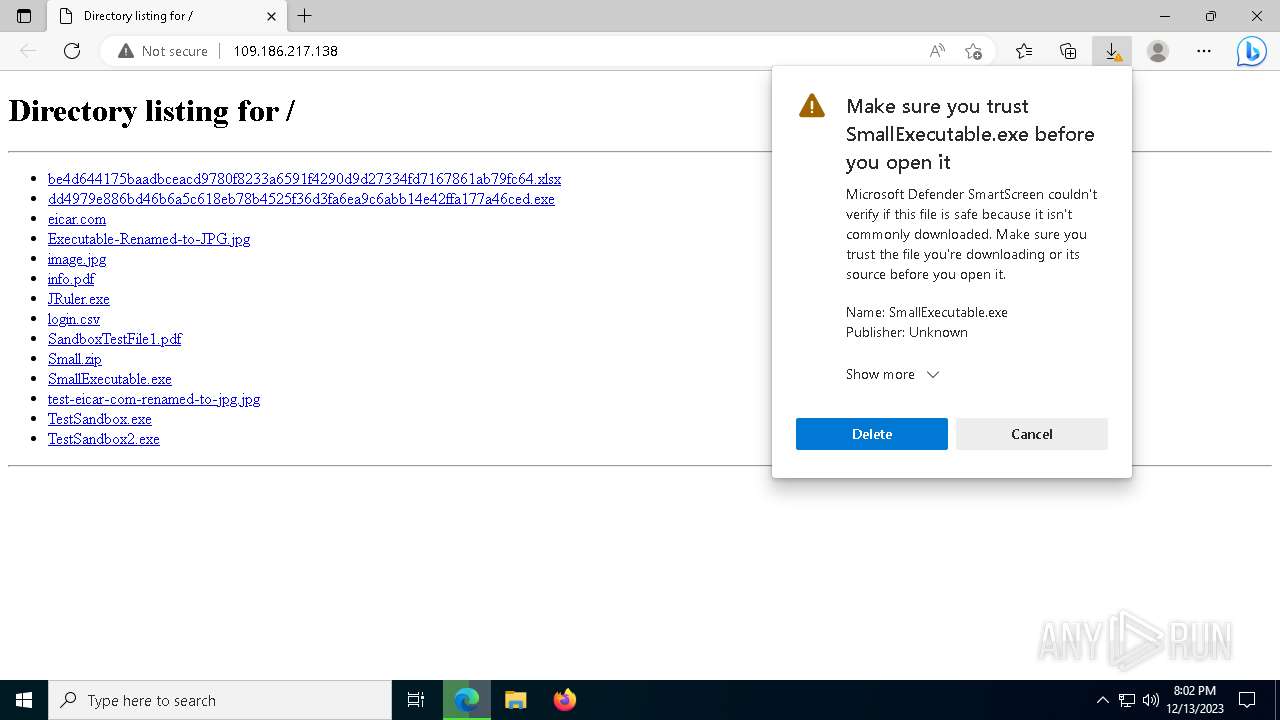This screenshot has width=1280, height=720.
Task: Open clock and calendar flyout
Action: pos(1195,700)
